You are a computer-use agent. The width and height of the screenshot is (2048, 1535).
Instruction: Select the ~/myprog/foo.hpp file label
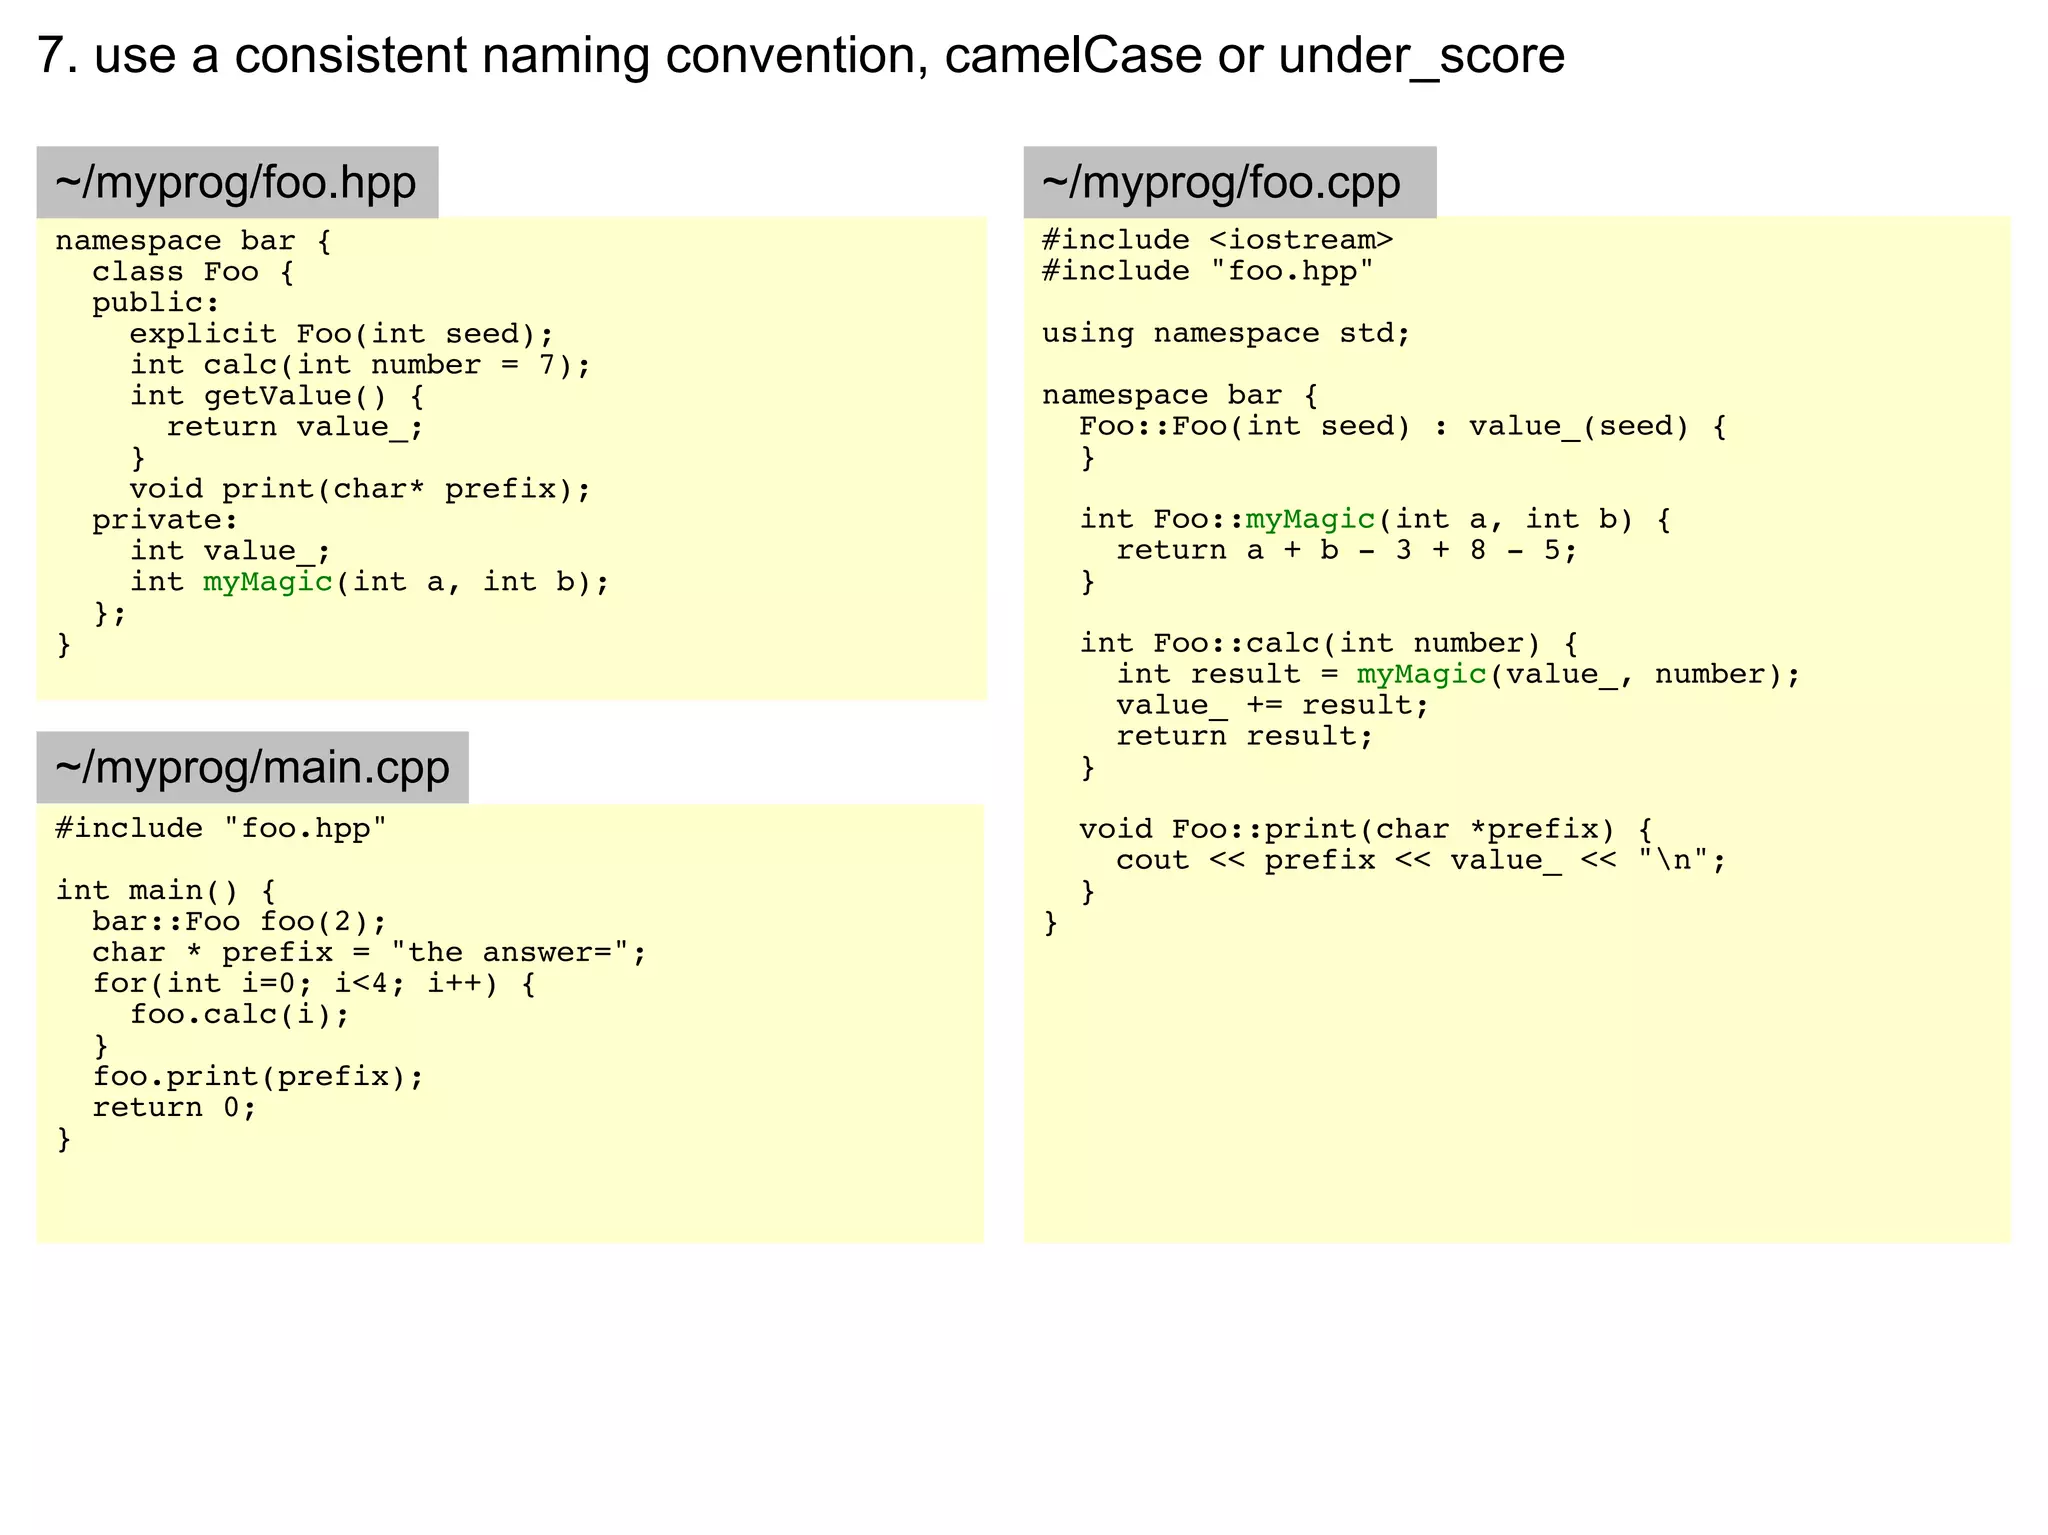(x=237, y=182)
